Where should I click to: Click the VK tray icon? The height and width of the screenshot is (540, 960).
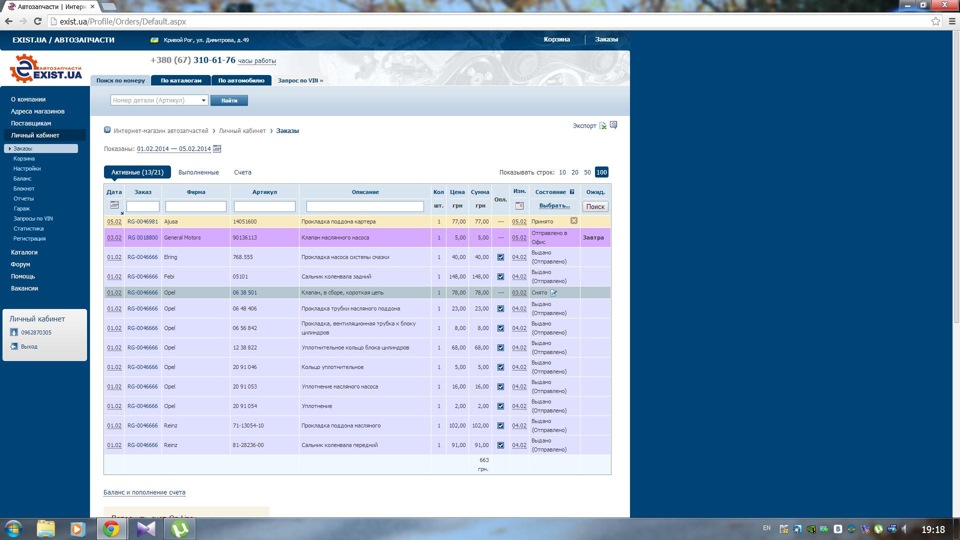click(838, 529)
